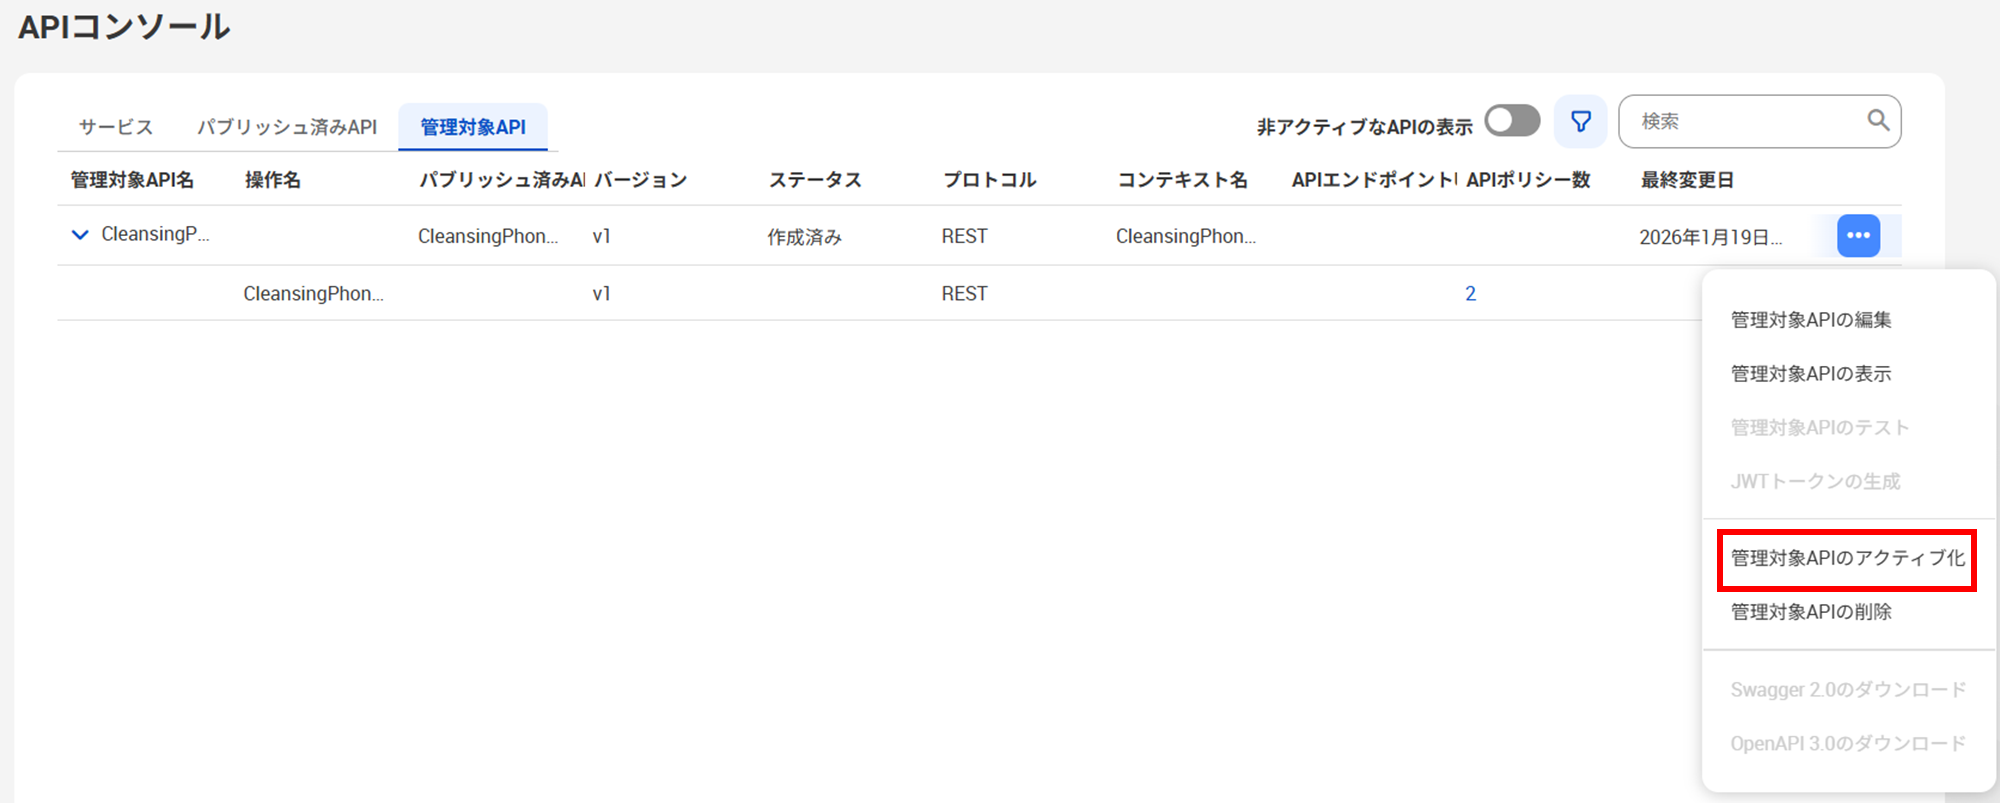Select 管理対象APIのアクティブ化 menu item
2000x803 pixels.
click(x=1847, y=558)
